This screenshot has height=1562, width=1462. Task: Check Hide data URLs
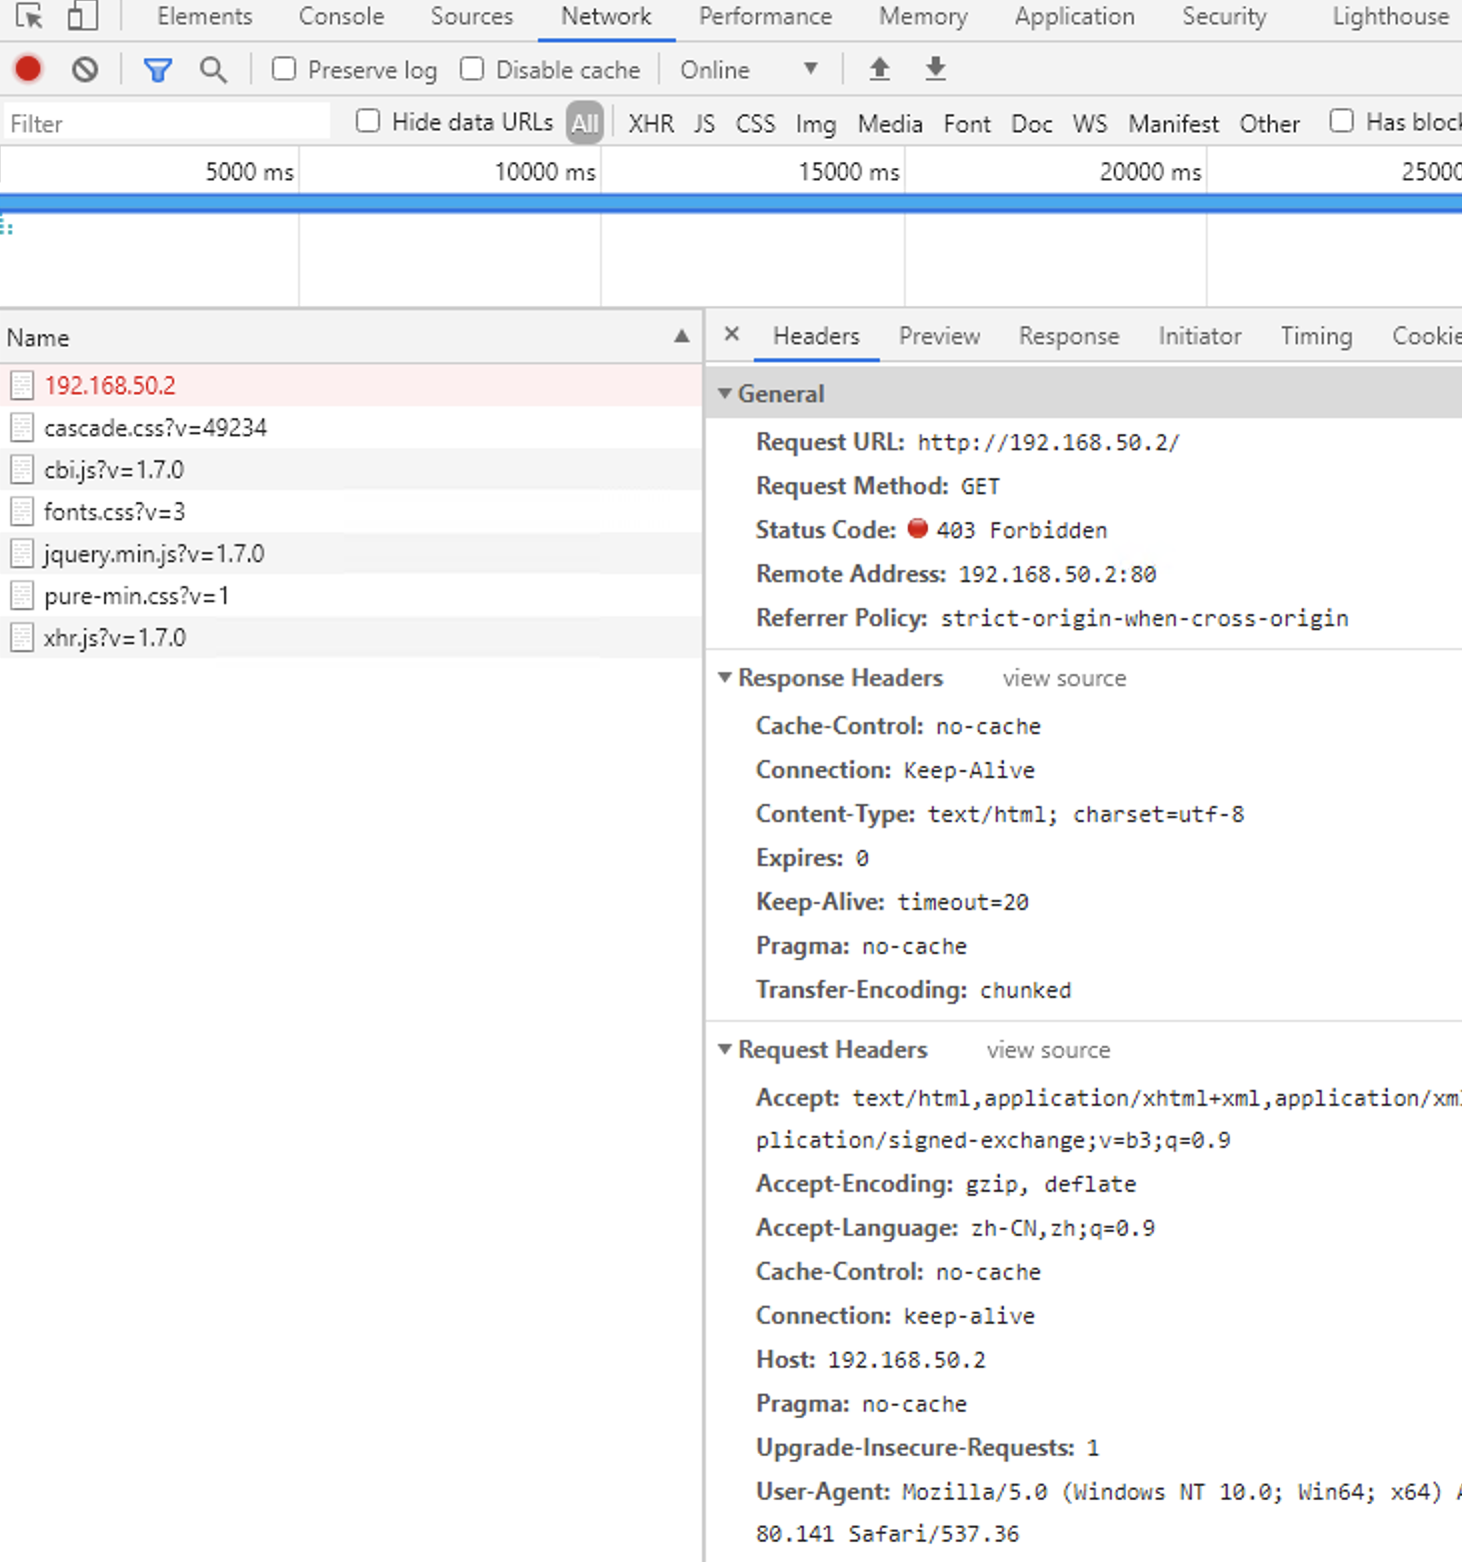(367, 120)
